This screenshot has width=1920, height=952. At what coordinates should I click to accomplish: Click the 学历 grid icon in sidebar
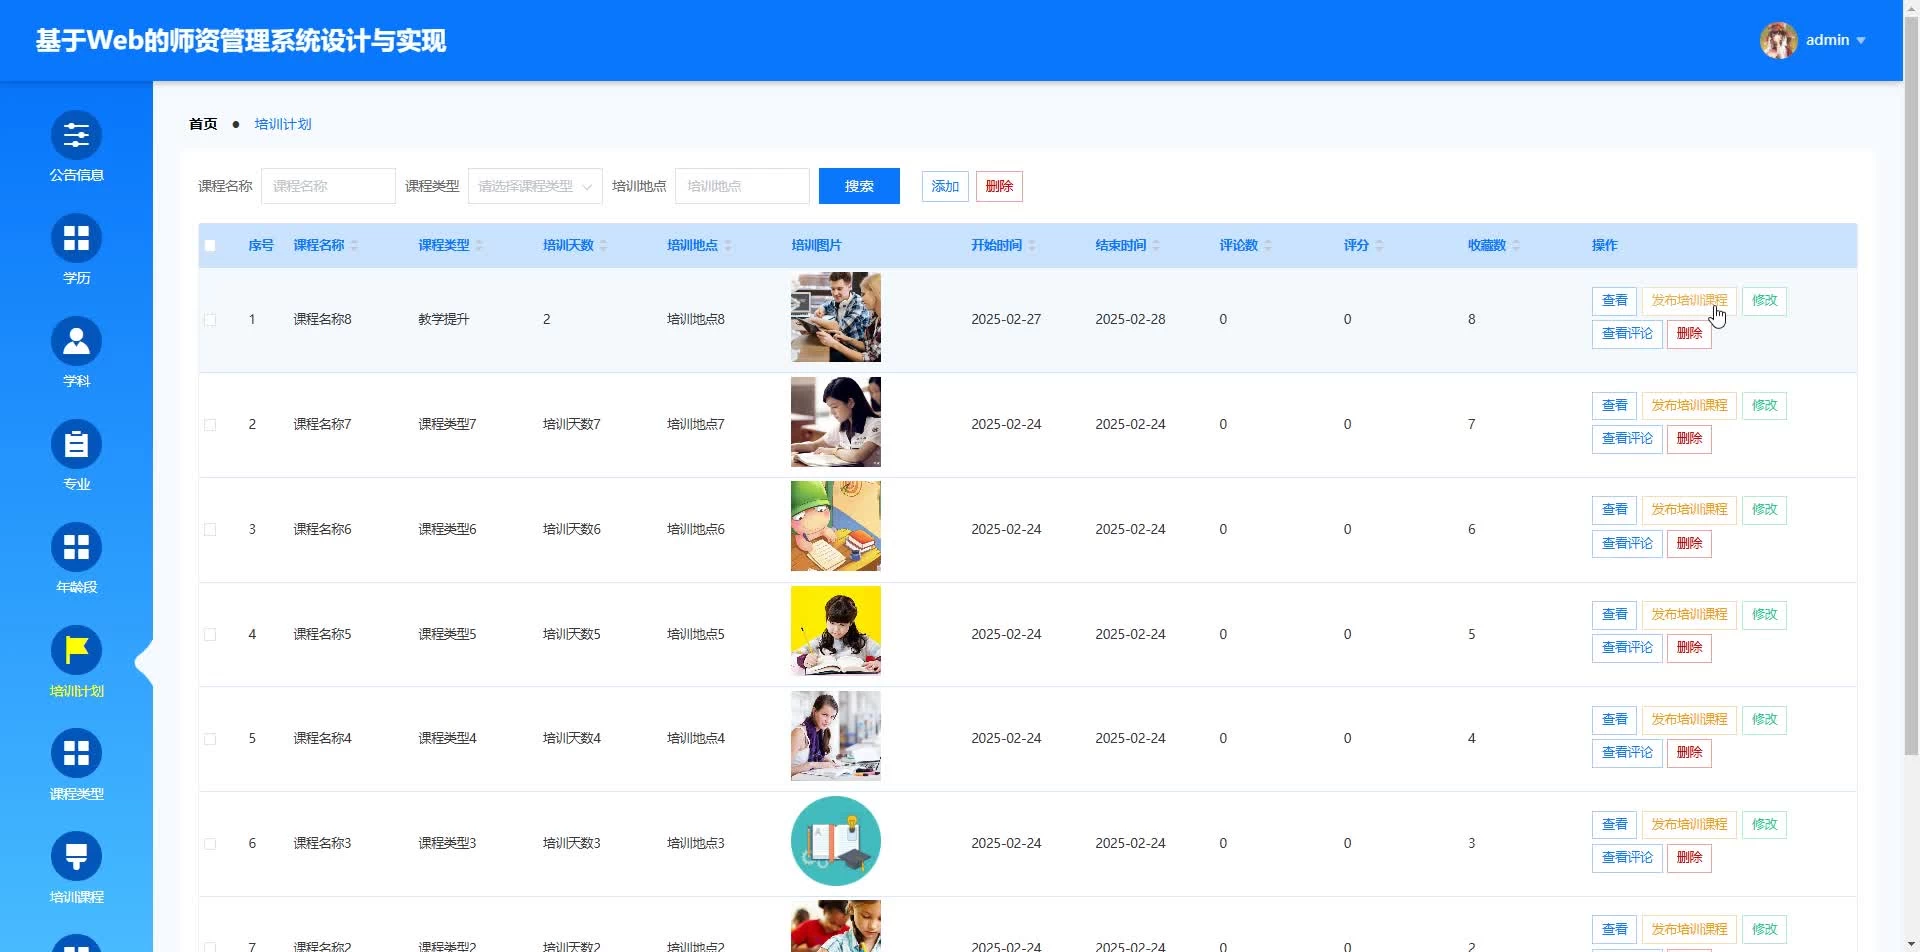coord(76,239)
